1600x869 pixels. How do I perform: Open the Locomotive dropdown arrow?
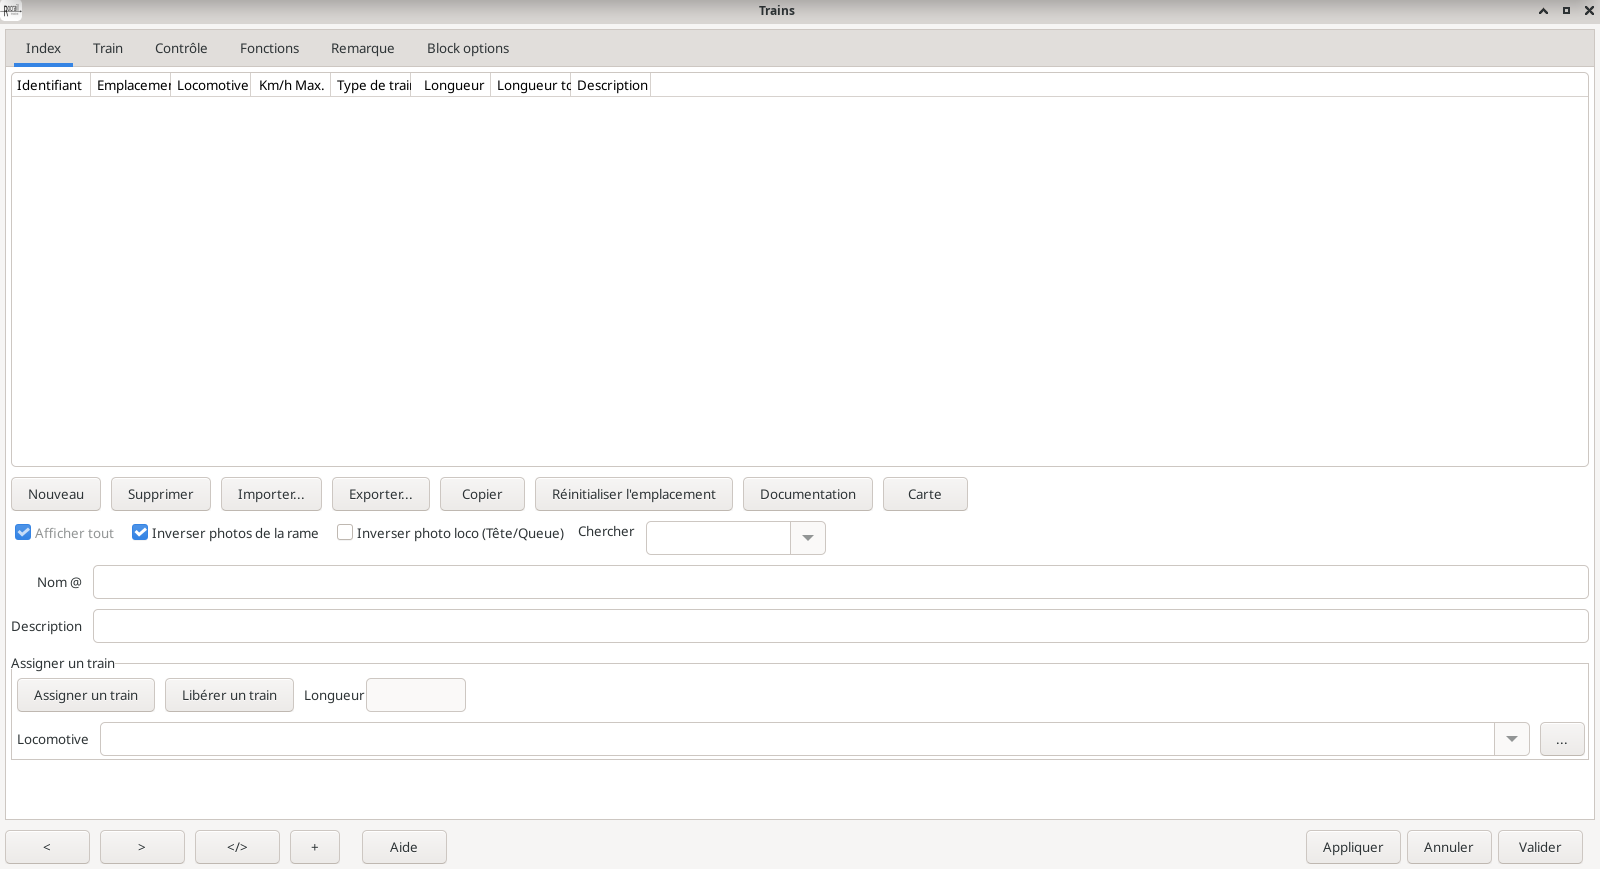(1511, 740)
